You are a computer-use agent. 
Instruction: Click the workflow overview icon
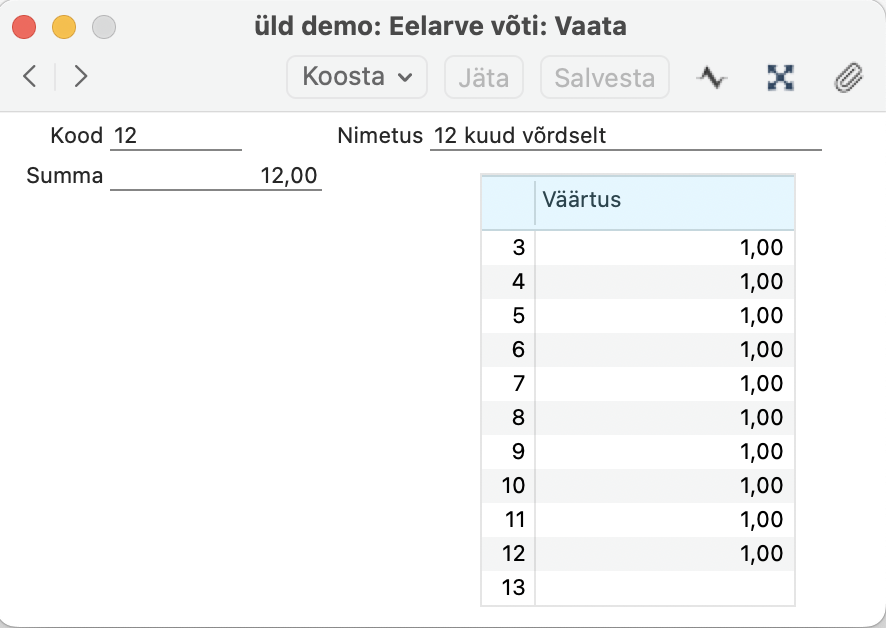(x=779, y=77)
